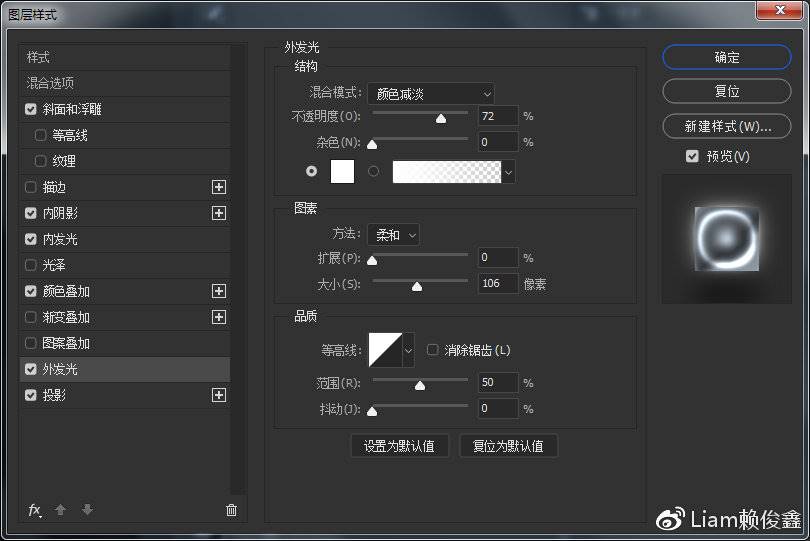Image resolution: width=810 pixels, height=541 pixels.
Task: Toggle the 内发光 checkbox
Action: pos(31,239)
